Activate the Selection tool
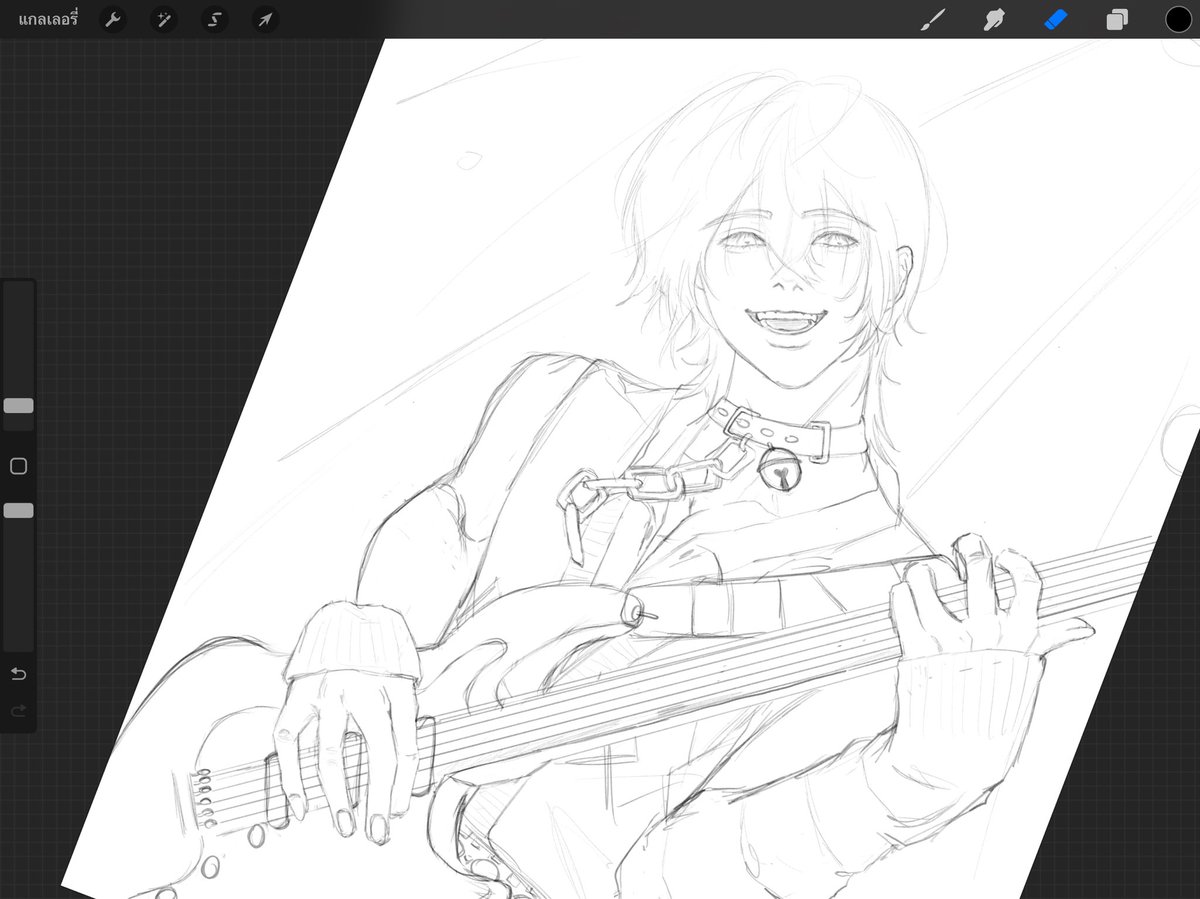 click(x=213, y=19)
